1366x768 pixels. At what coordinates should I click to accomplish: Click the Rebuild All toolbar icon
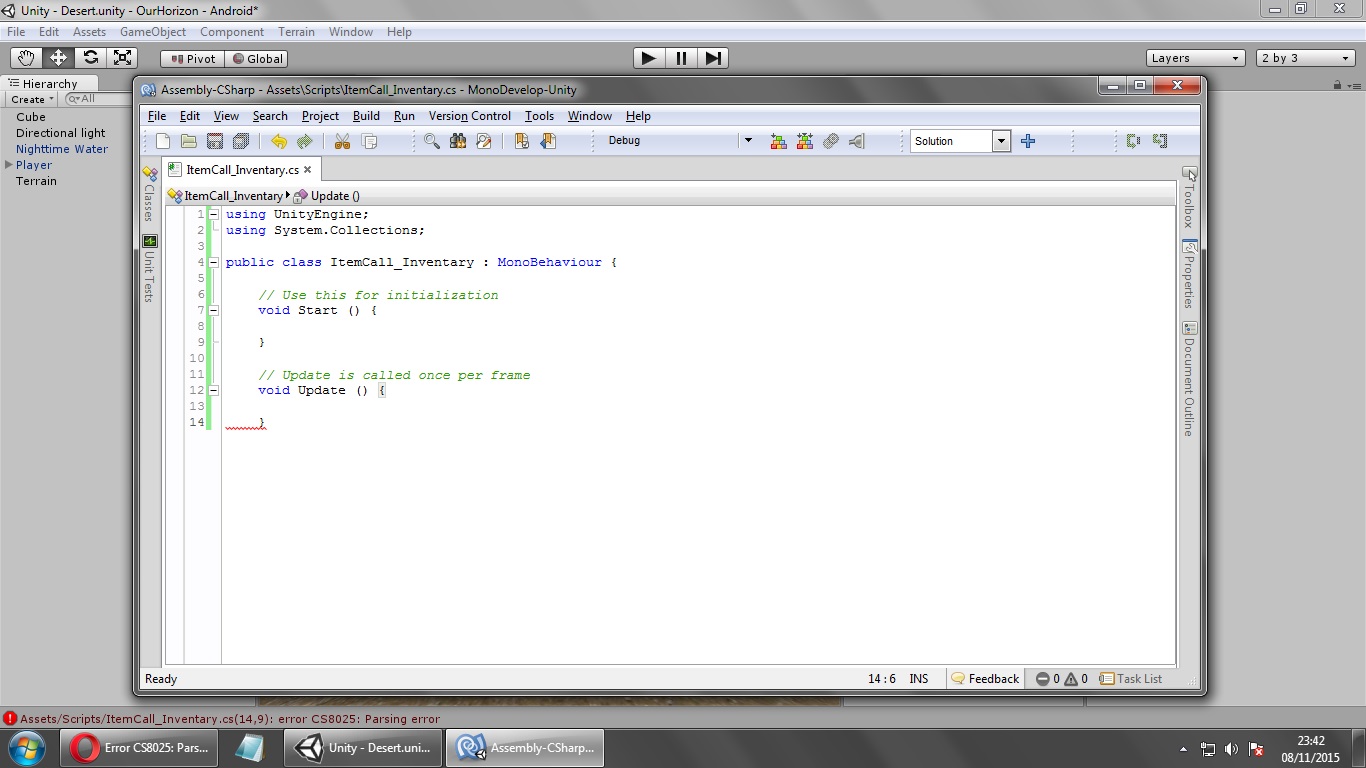click(x=805, y=141)
